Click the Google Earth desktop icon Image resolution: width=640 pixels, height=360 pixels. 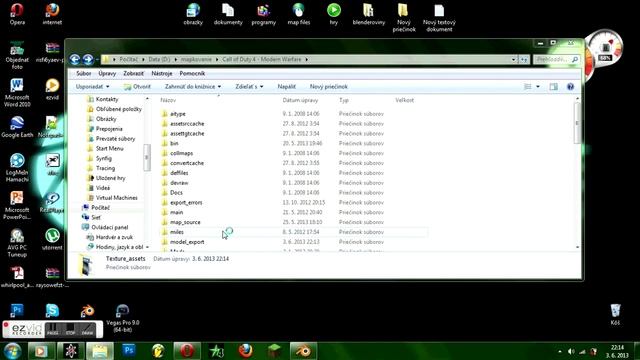(x=17, y=127)
